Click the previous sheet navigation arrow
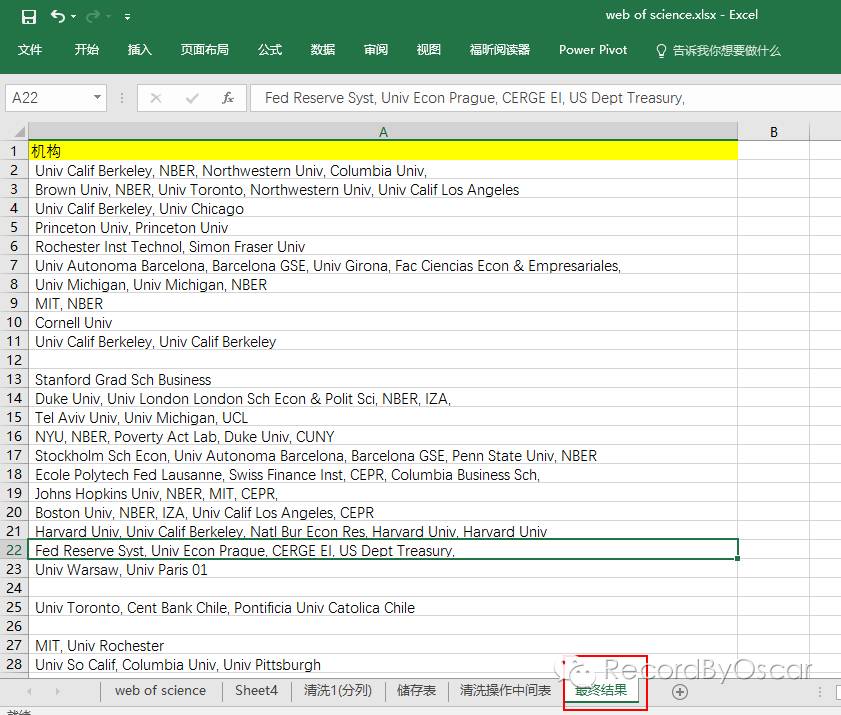 tap(29, 691)
